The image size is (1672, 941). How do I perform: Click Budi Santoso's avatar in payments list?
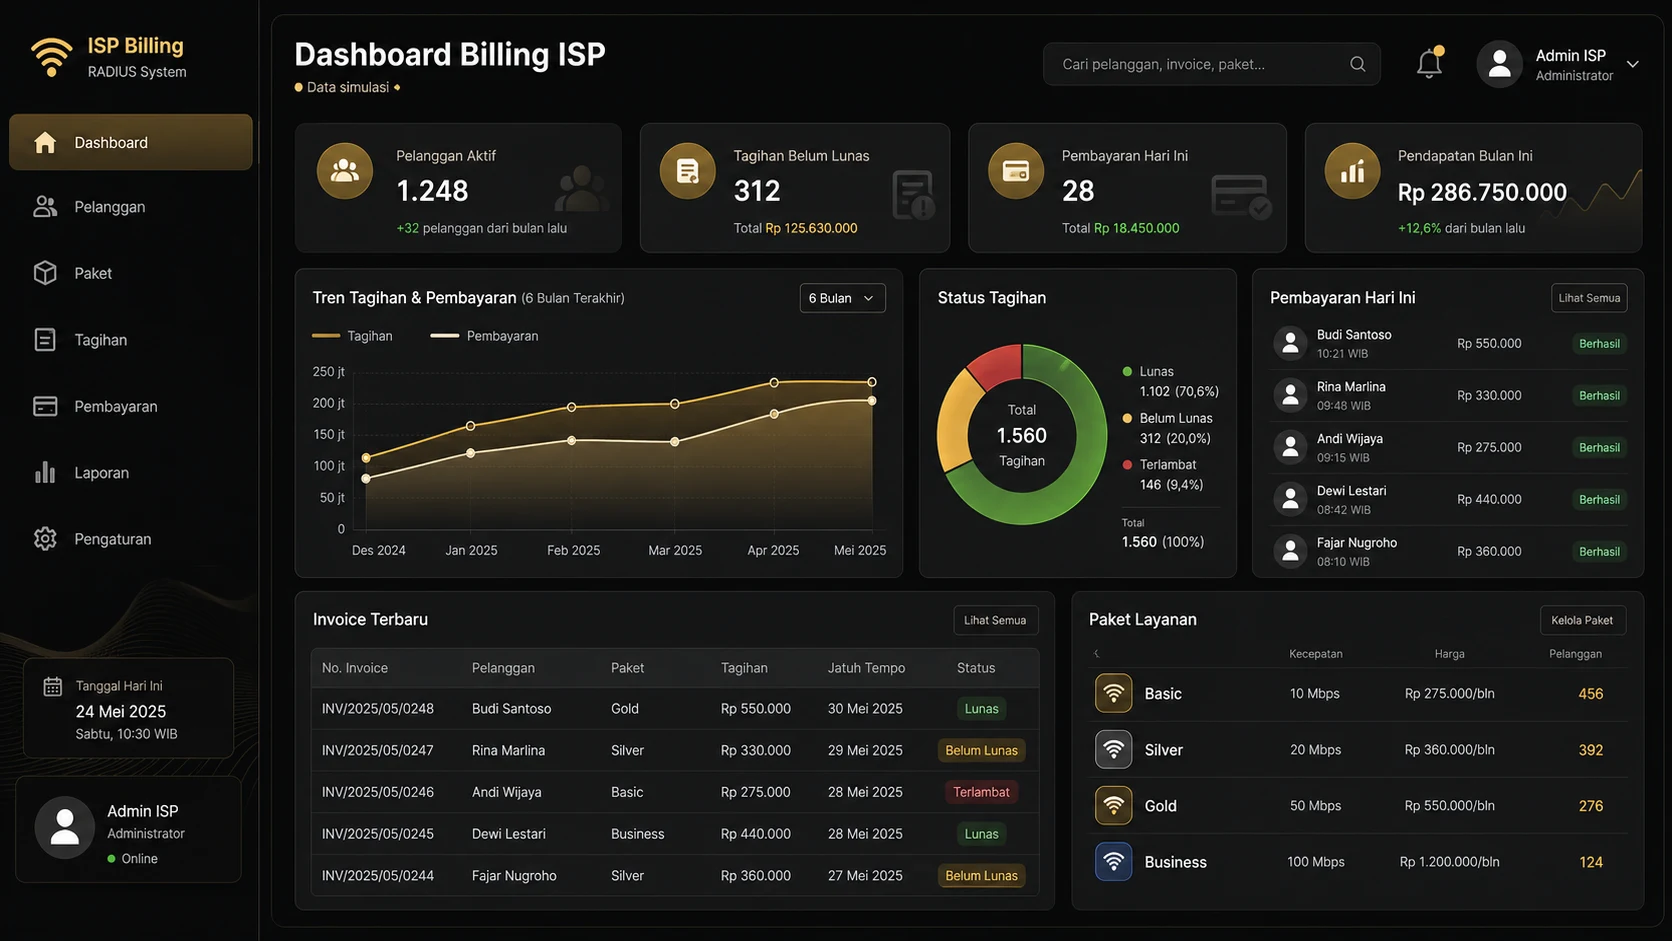1290,343
